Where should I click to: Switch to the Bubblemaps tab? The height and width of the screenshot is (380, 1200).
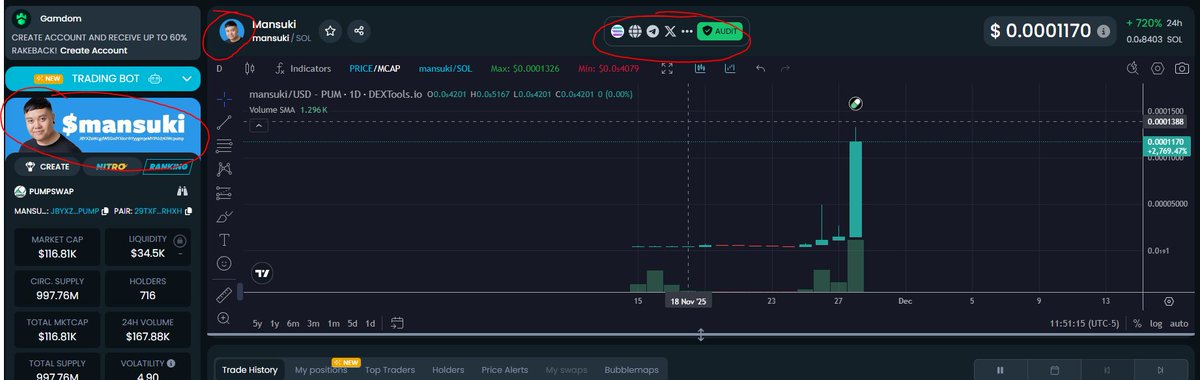631,370
